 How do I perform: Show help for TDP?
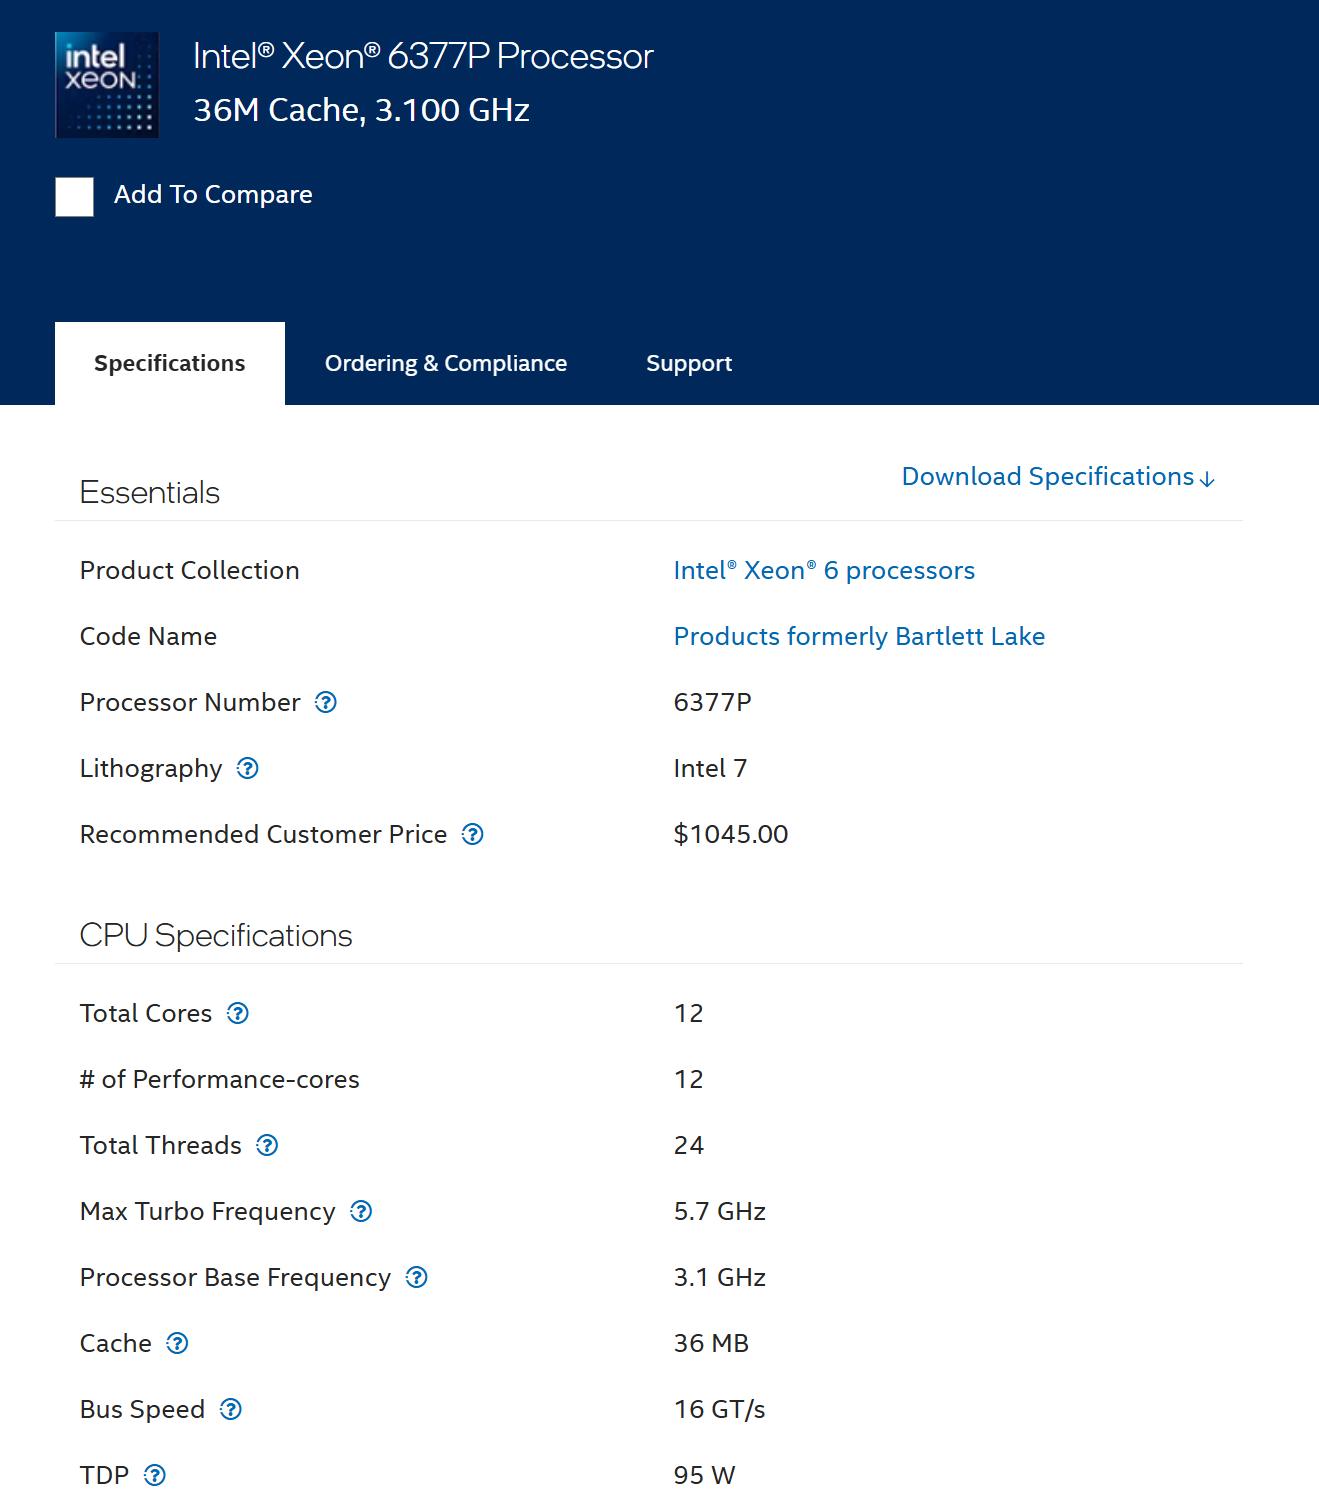click(155, 1475)
